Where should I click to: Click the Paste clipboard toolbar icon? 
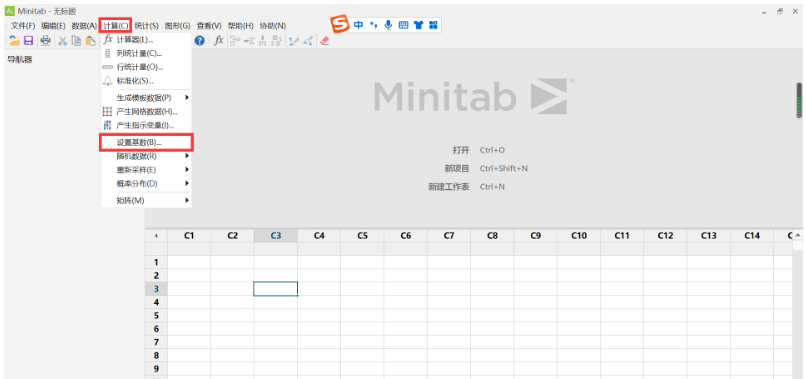click(90, 41)
